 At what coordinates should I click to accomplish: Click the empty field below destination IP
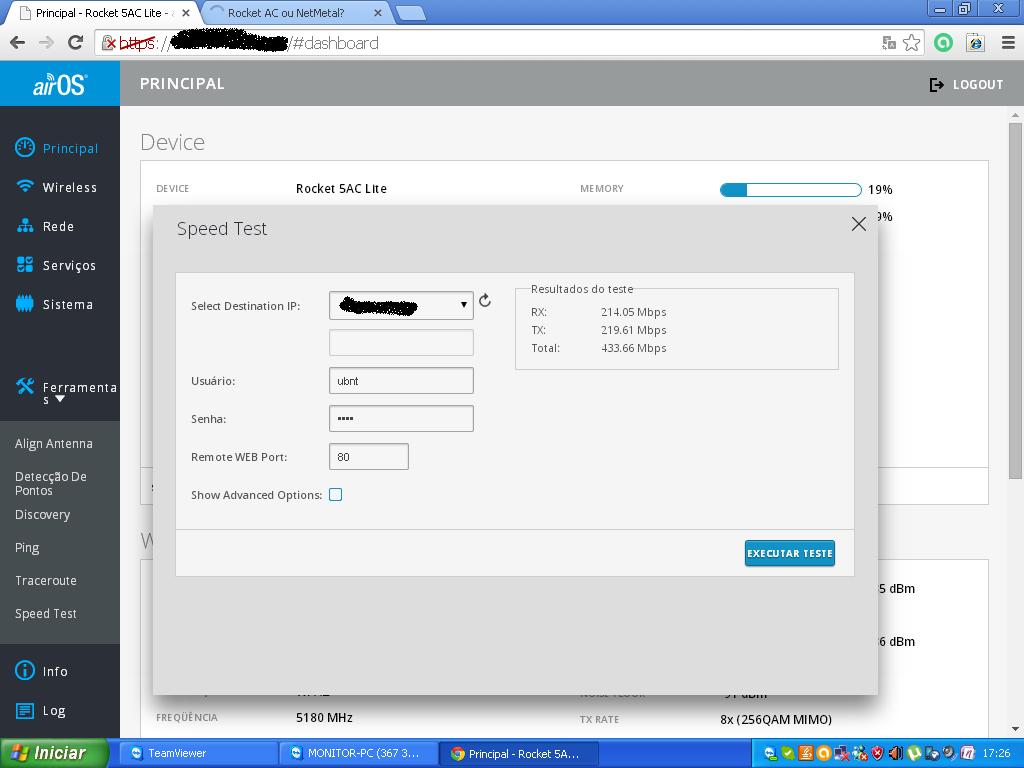pos(401,343)
